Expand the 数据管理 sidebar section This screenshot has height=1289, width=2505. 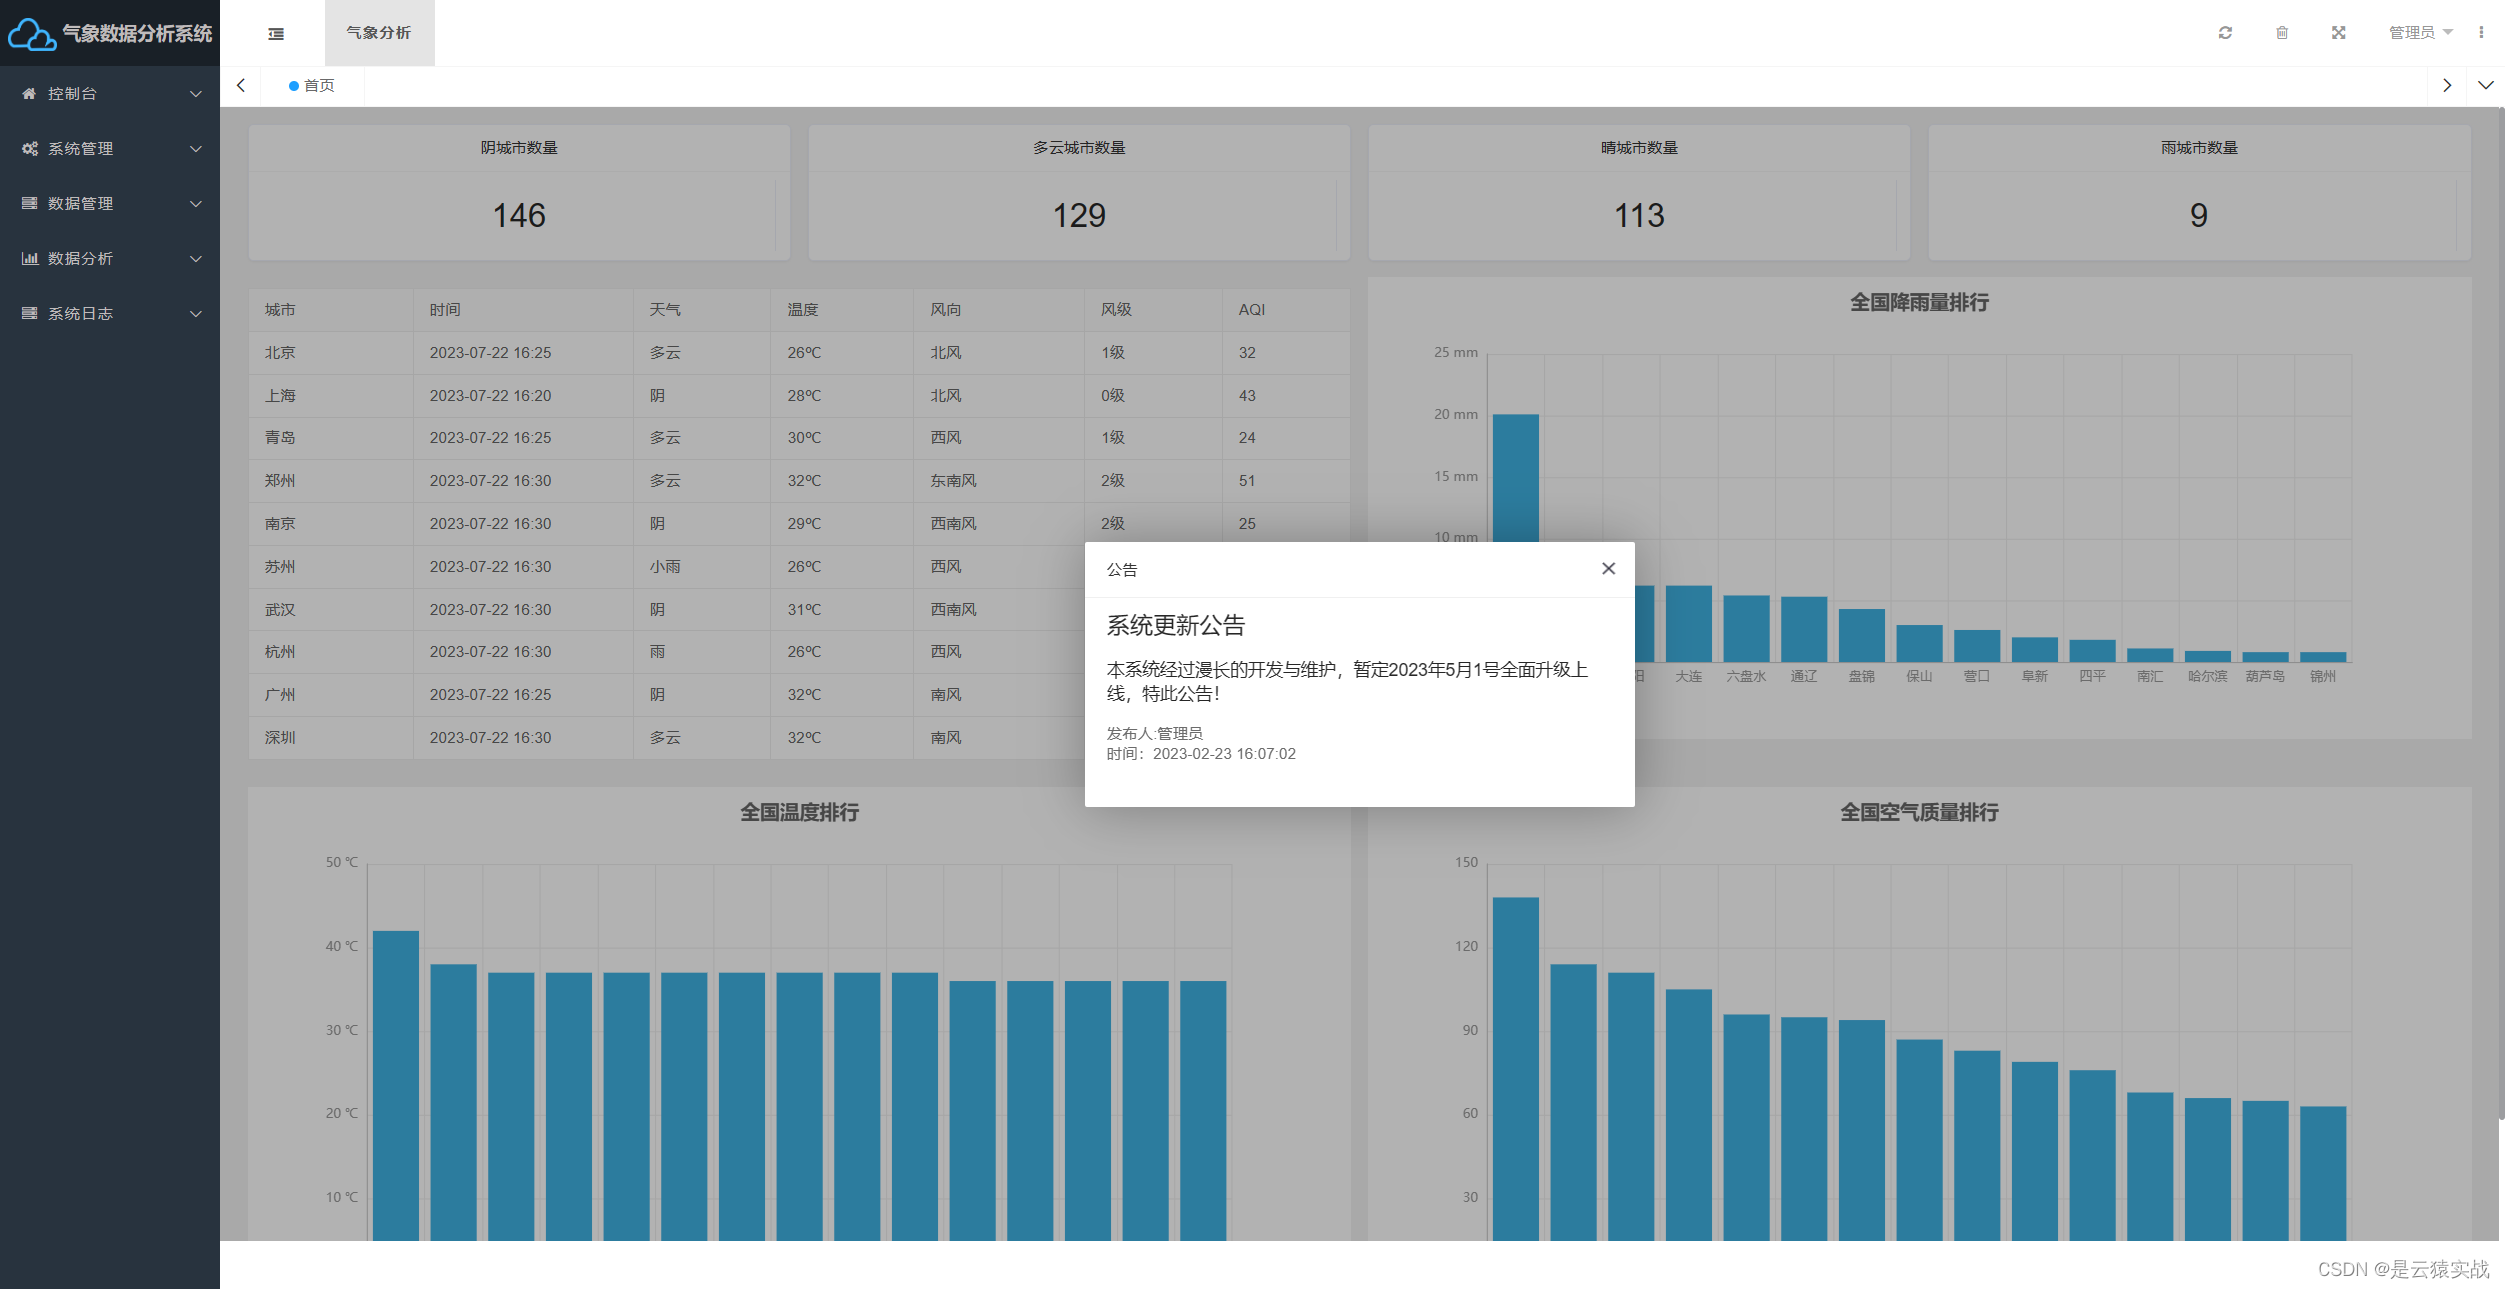(x=110, y=202)
